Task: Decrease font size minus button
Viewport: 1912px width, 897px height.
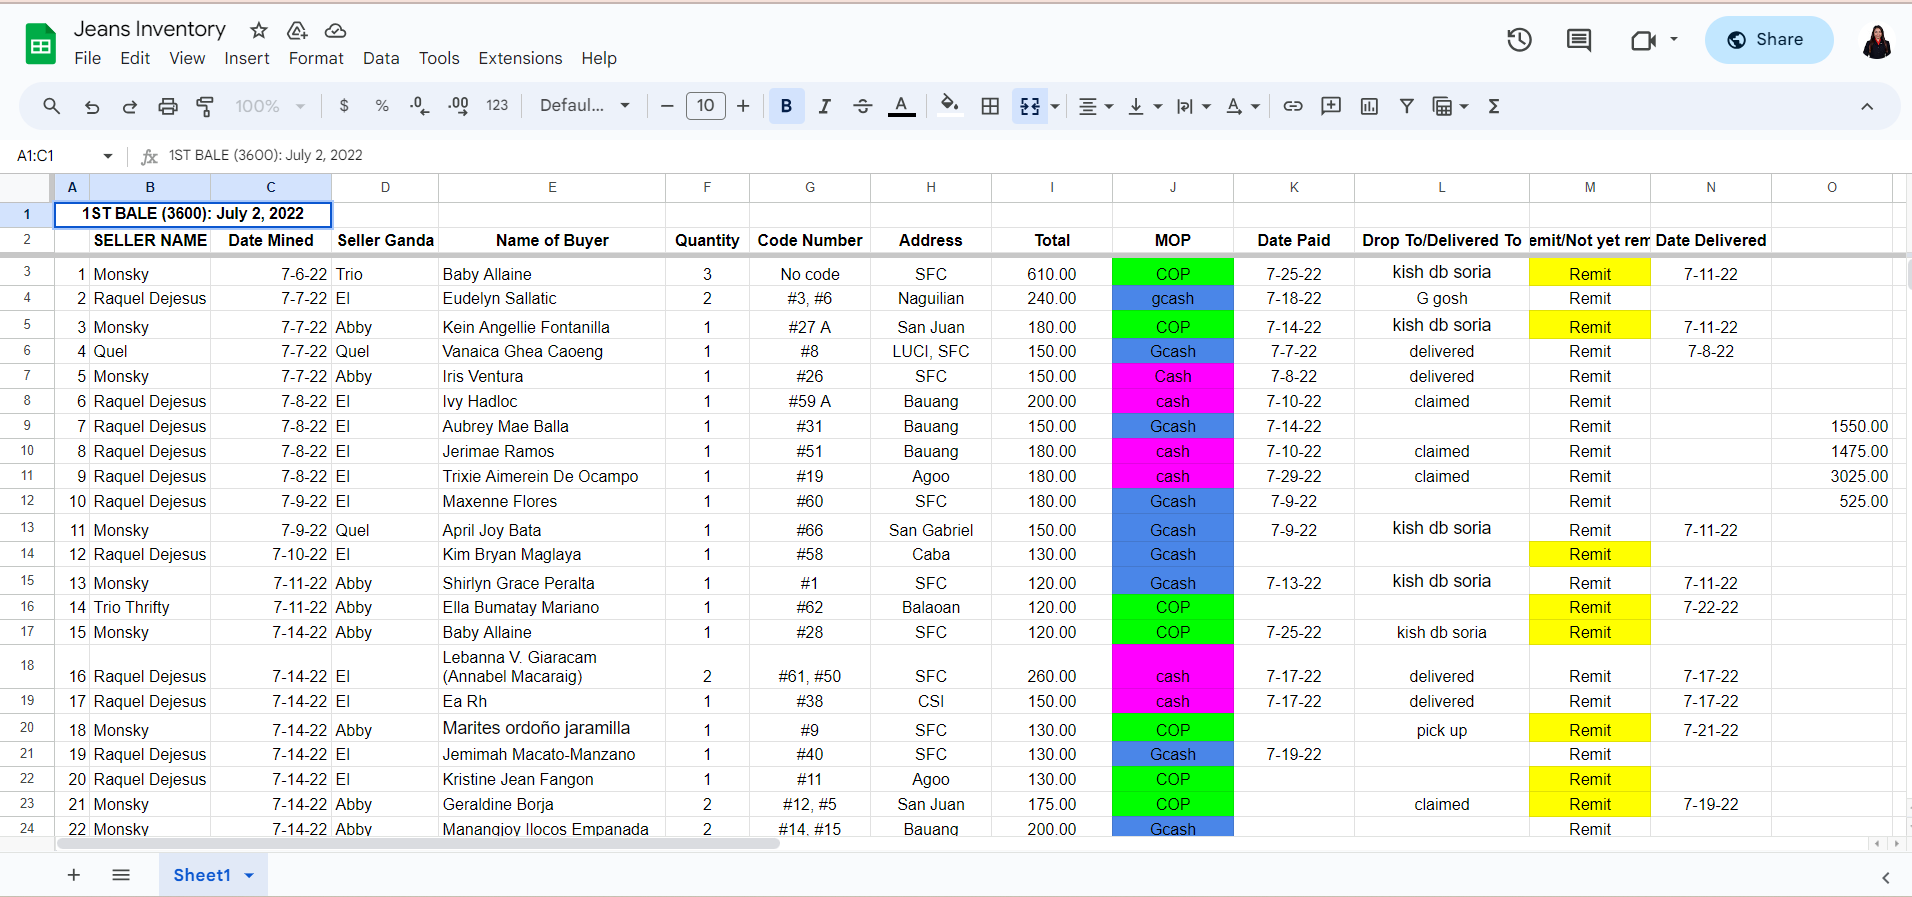Action: pyautogui.click(x=667, y=106)
